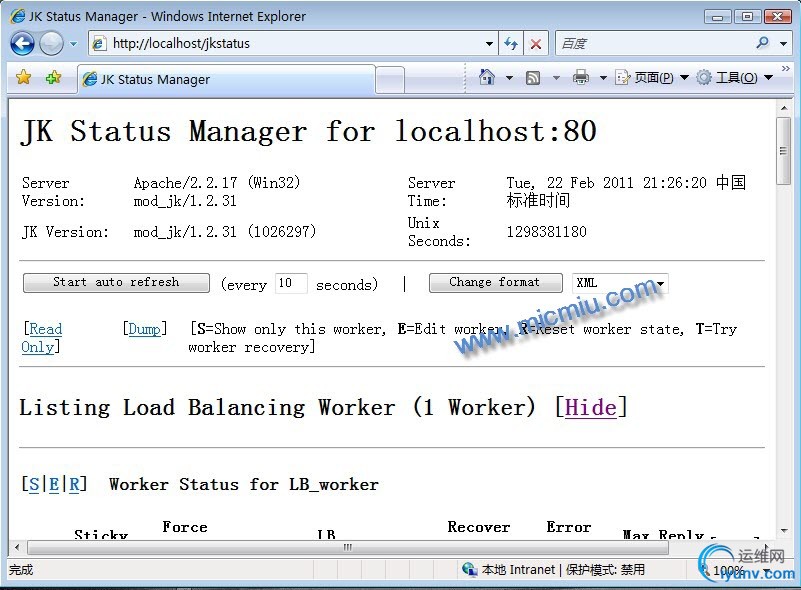
Task: Open the XML format dropdown
Action: pos(620,284)
